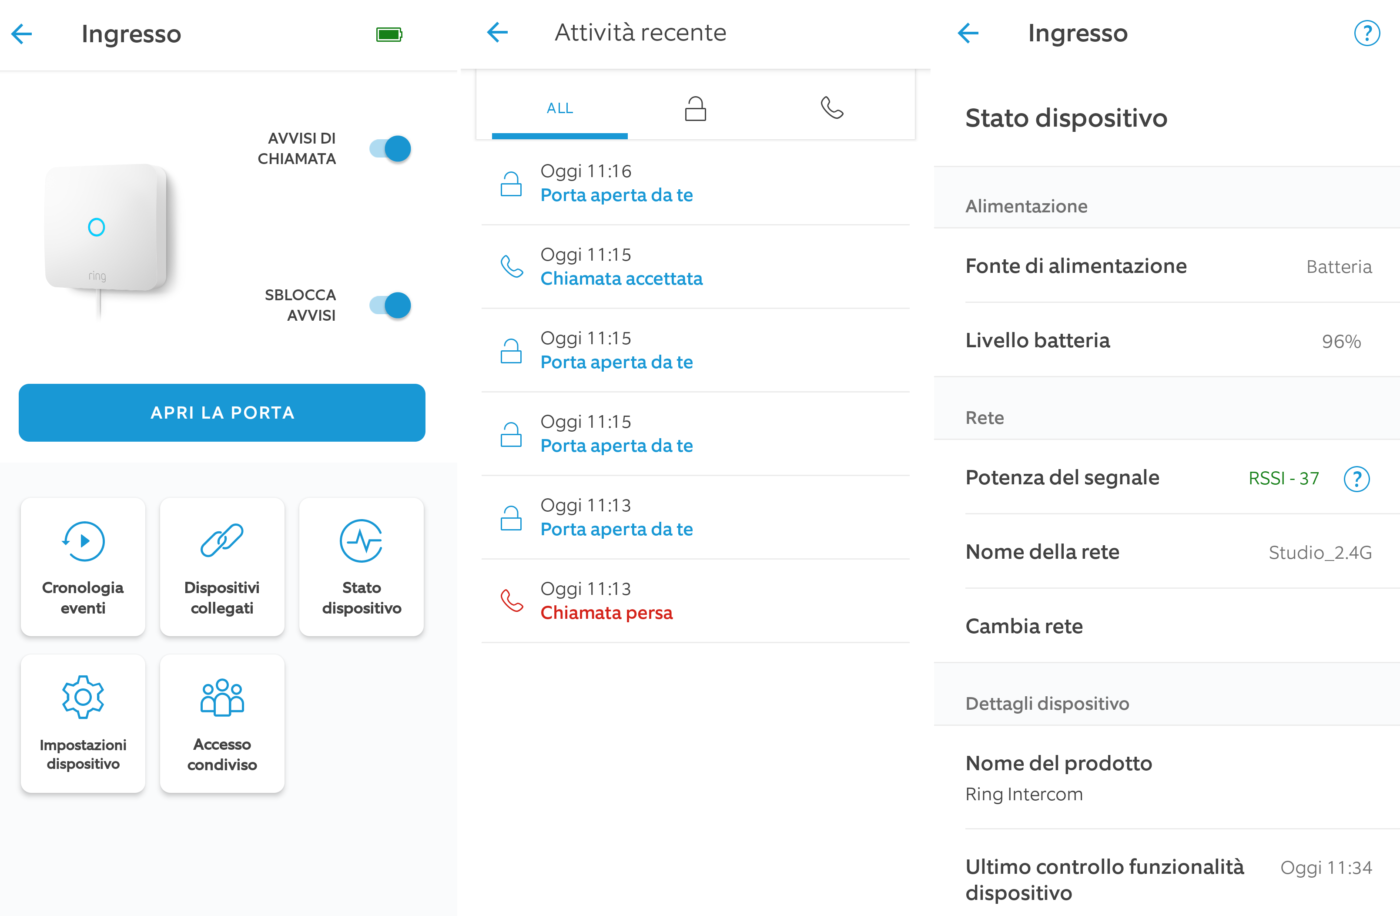The height and width of the screenshot is (916, 1400).
Task: Go back from Attività recente screen
Action: click(497, 33)
